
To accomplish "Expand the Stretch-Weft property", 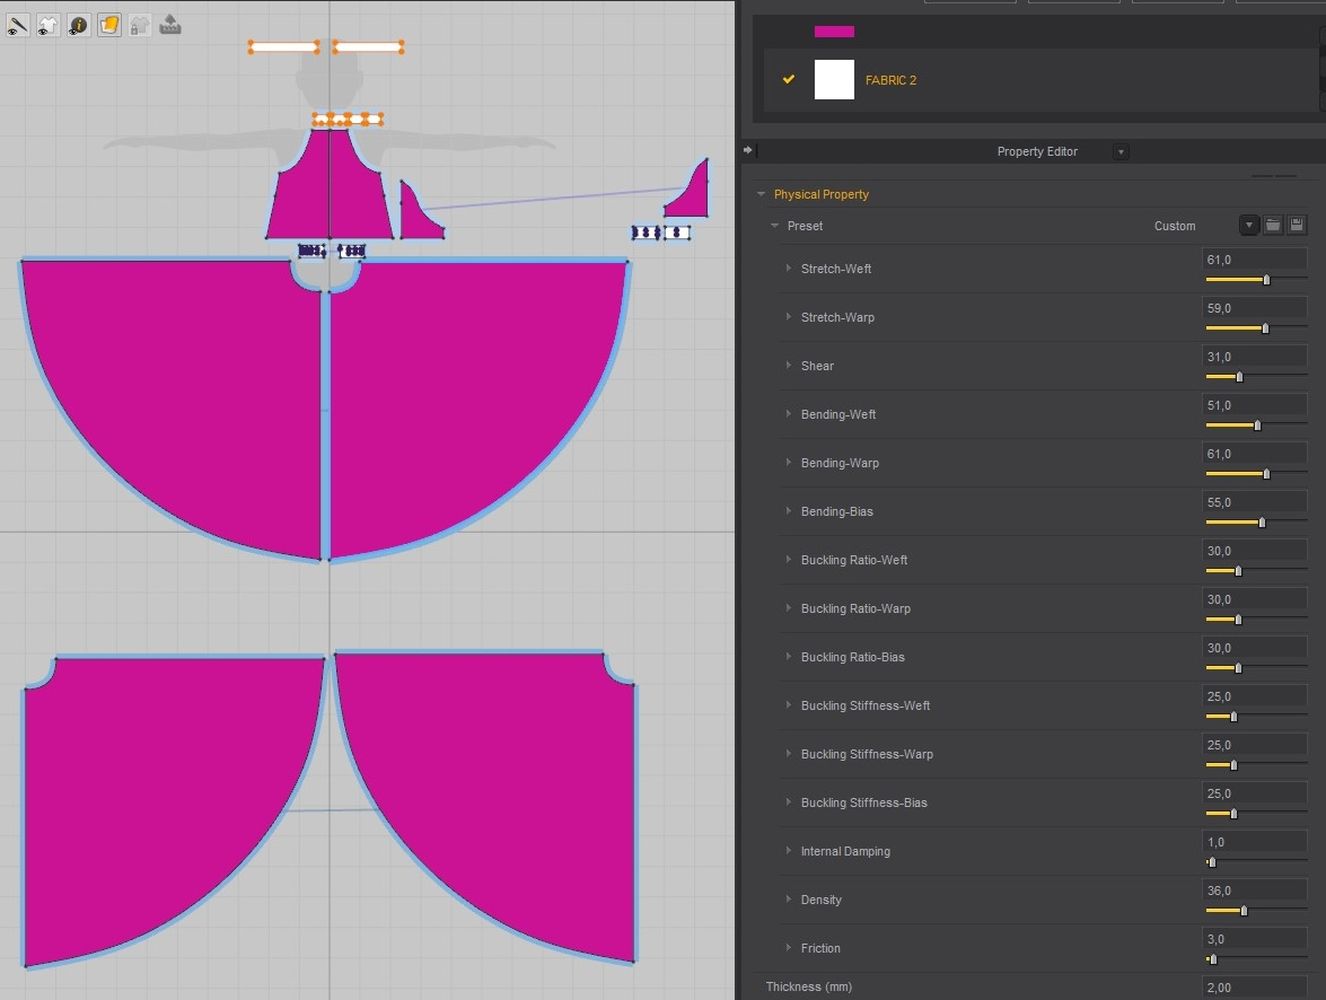I will [788, 268].
